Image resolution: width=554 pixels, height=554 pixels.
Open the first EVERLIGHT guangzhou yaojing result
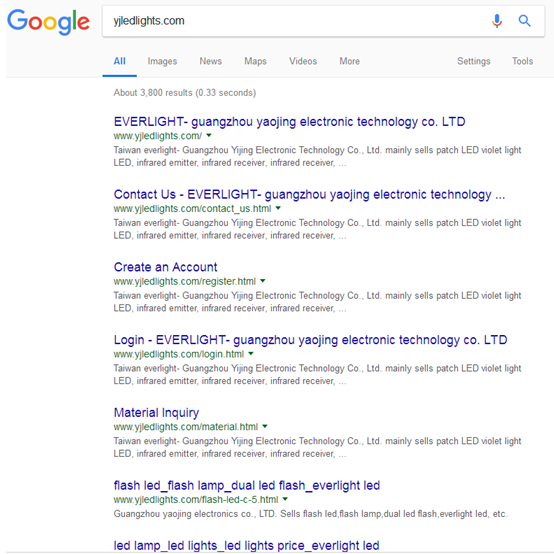[289, 122]
